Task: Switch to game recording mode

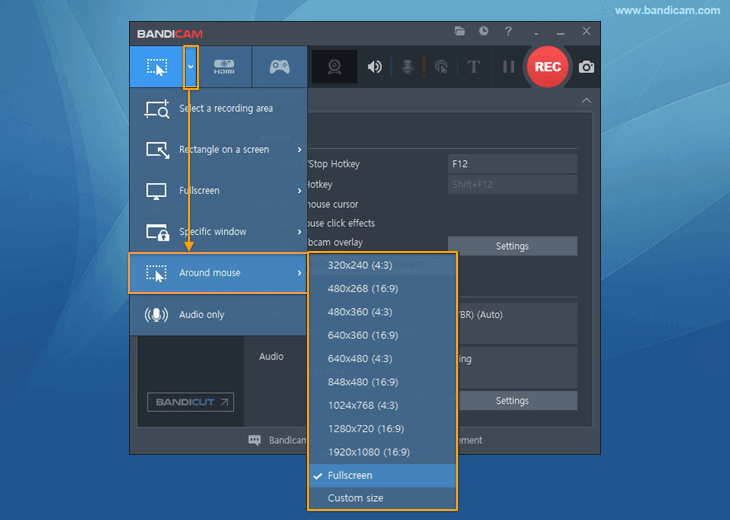Action: click(279, 67)
